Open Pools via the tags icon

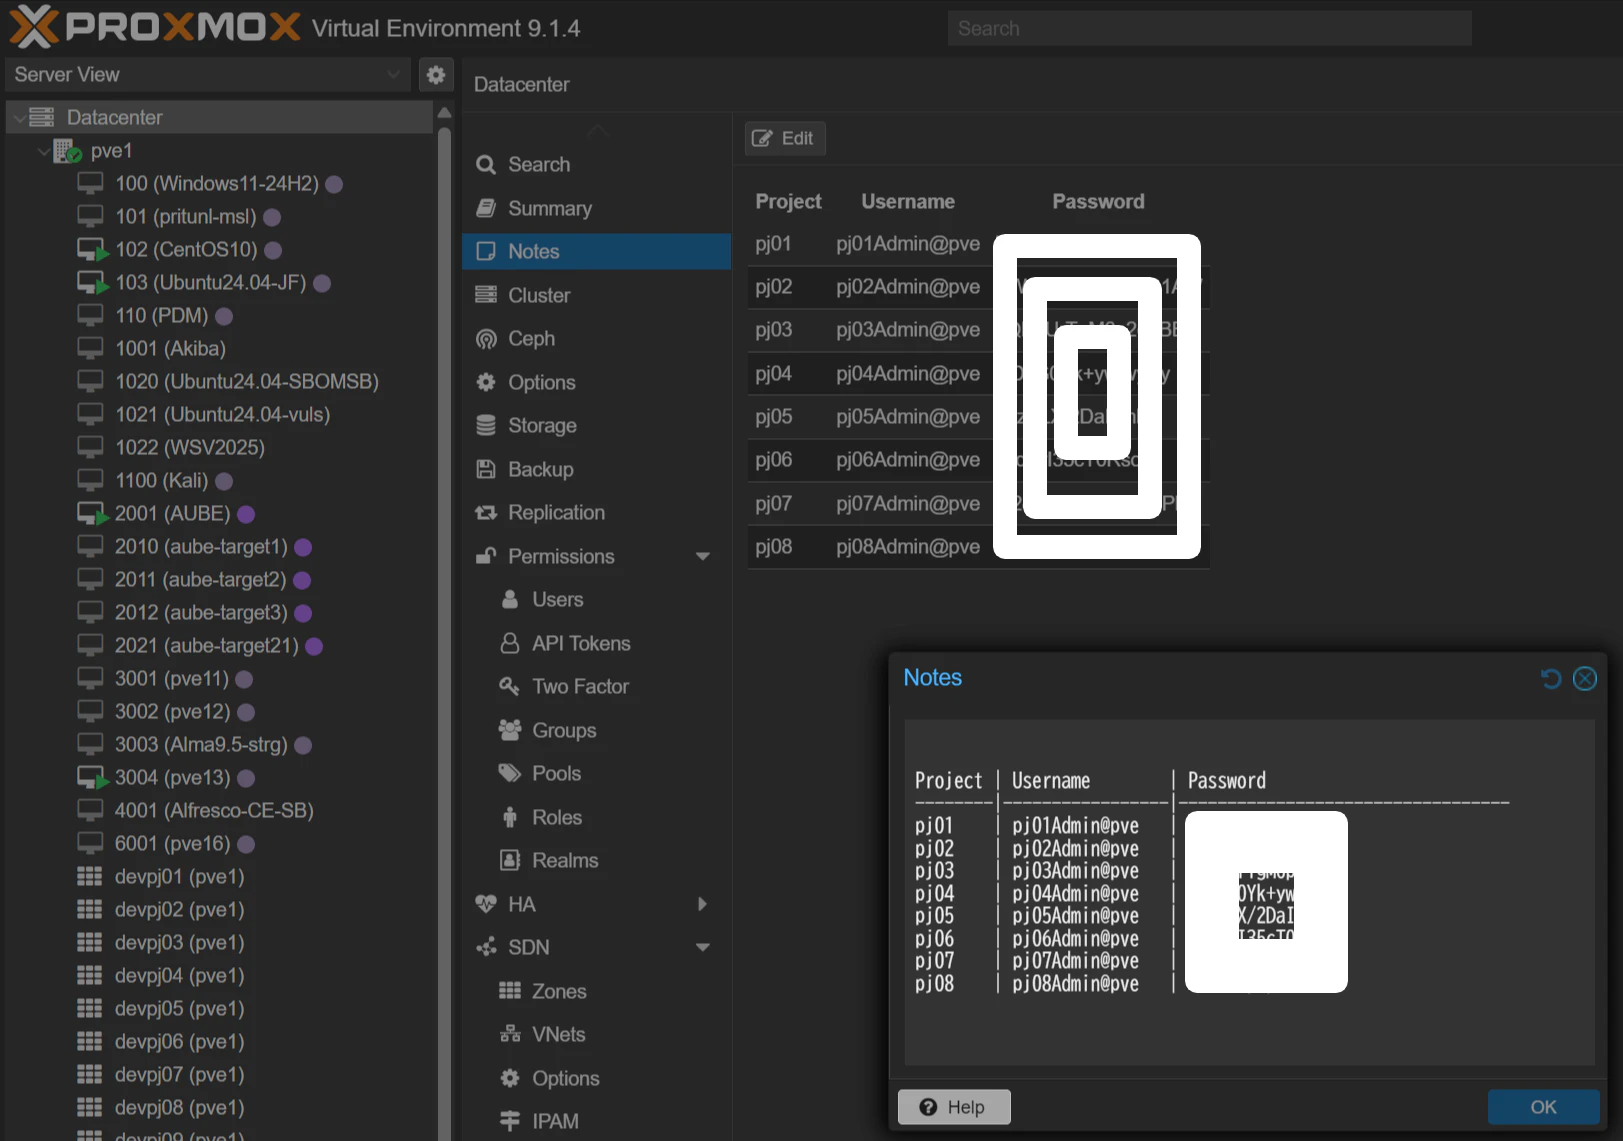(x=510, y=774)
